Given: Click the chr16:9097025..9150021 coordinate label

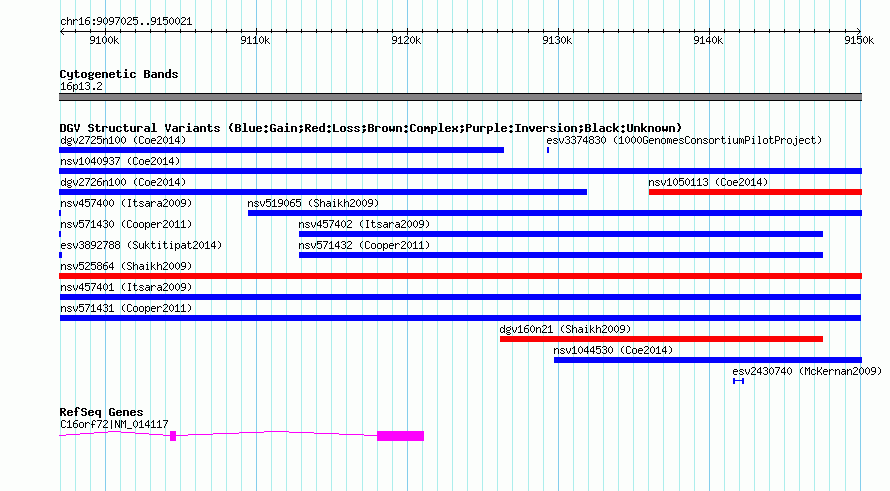Looking at the screenshot, I should pos(126,21).
